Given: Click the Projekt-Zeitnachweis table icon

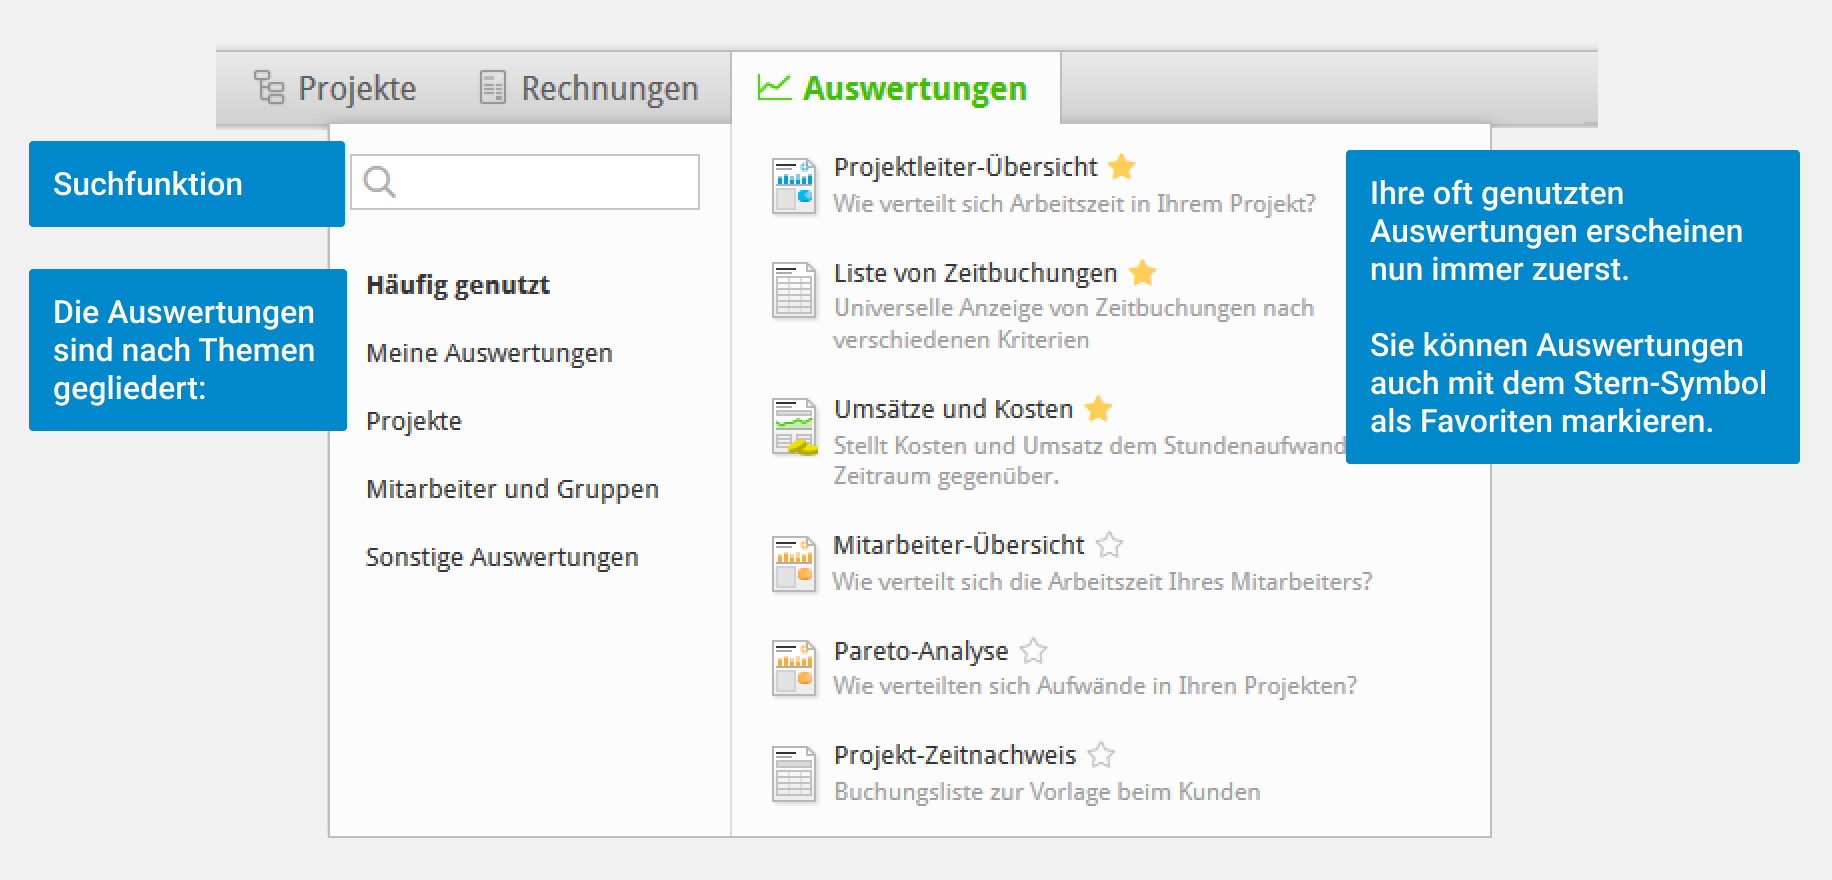Looking at the screenshot, I should click(795, 774).
